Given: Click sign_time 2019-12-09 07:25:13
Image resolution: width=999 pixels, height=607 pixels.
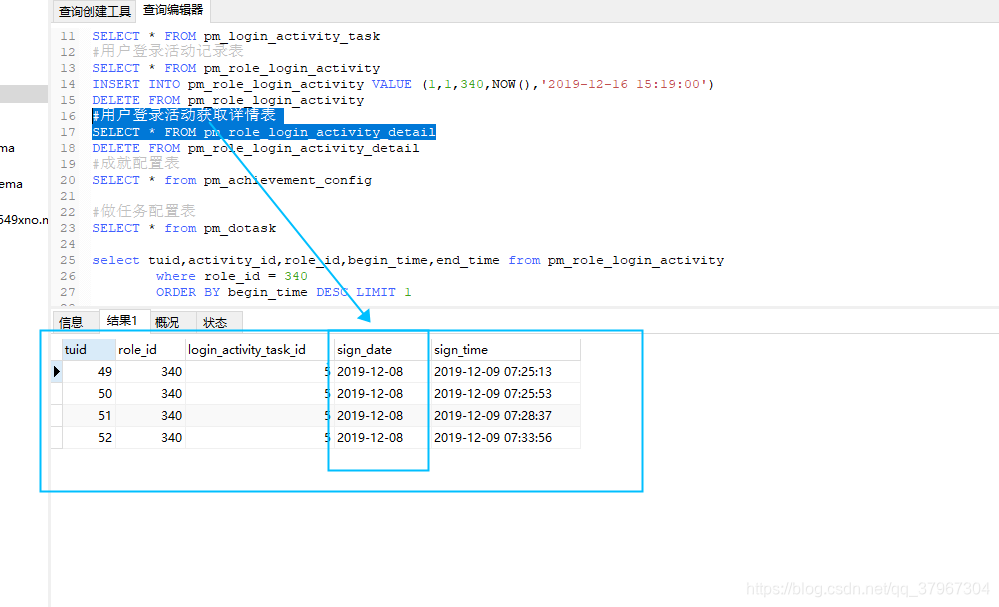Looking at the screenshot, I should [x=506, y=371].
